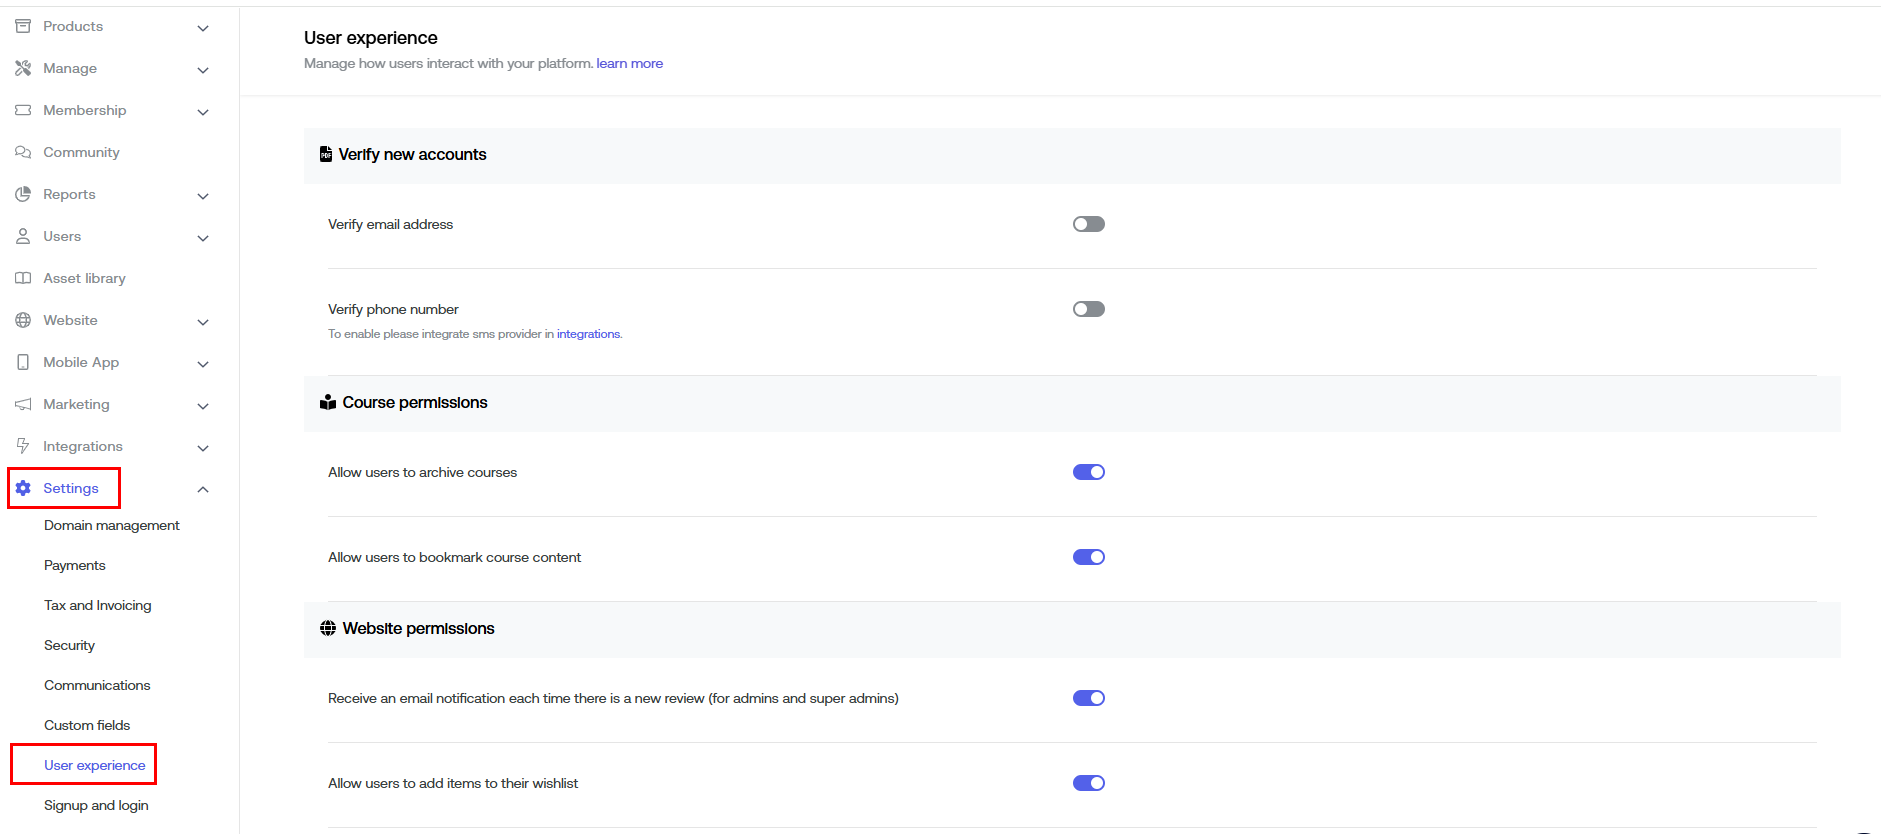
Task: Toggle bookmark course content switch
Action: coord(1088,557)
